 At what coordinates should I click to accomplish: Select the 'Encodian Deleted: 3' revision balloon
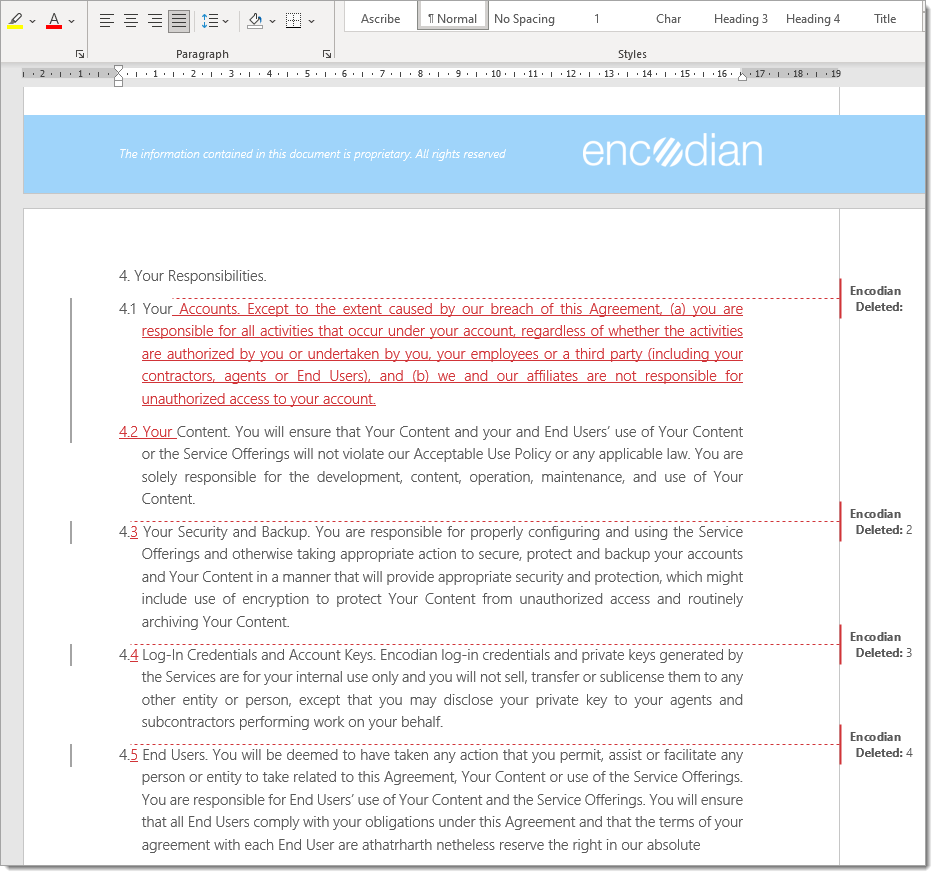pos(876,645)
